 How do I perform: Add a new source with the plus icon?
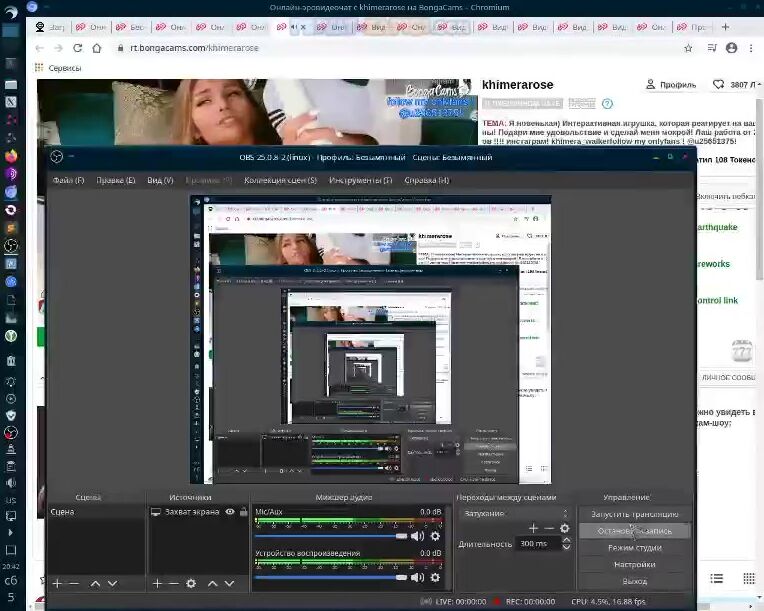(x=157, y=583)
